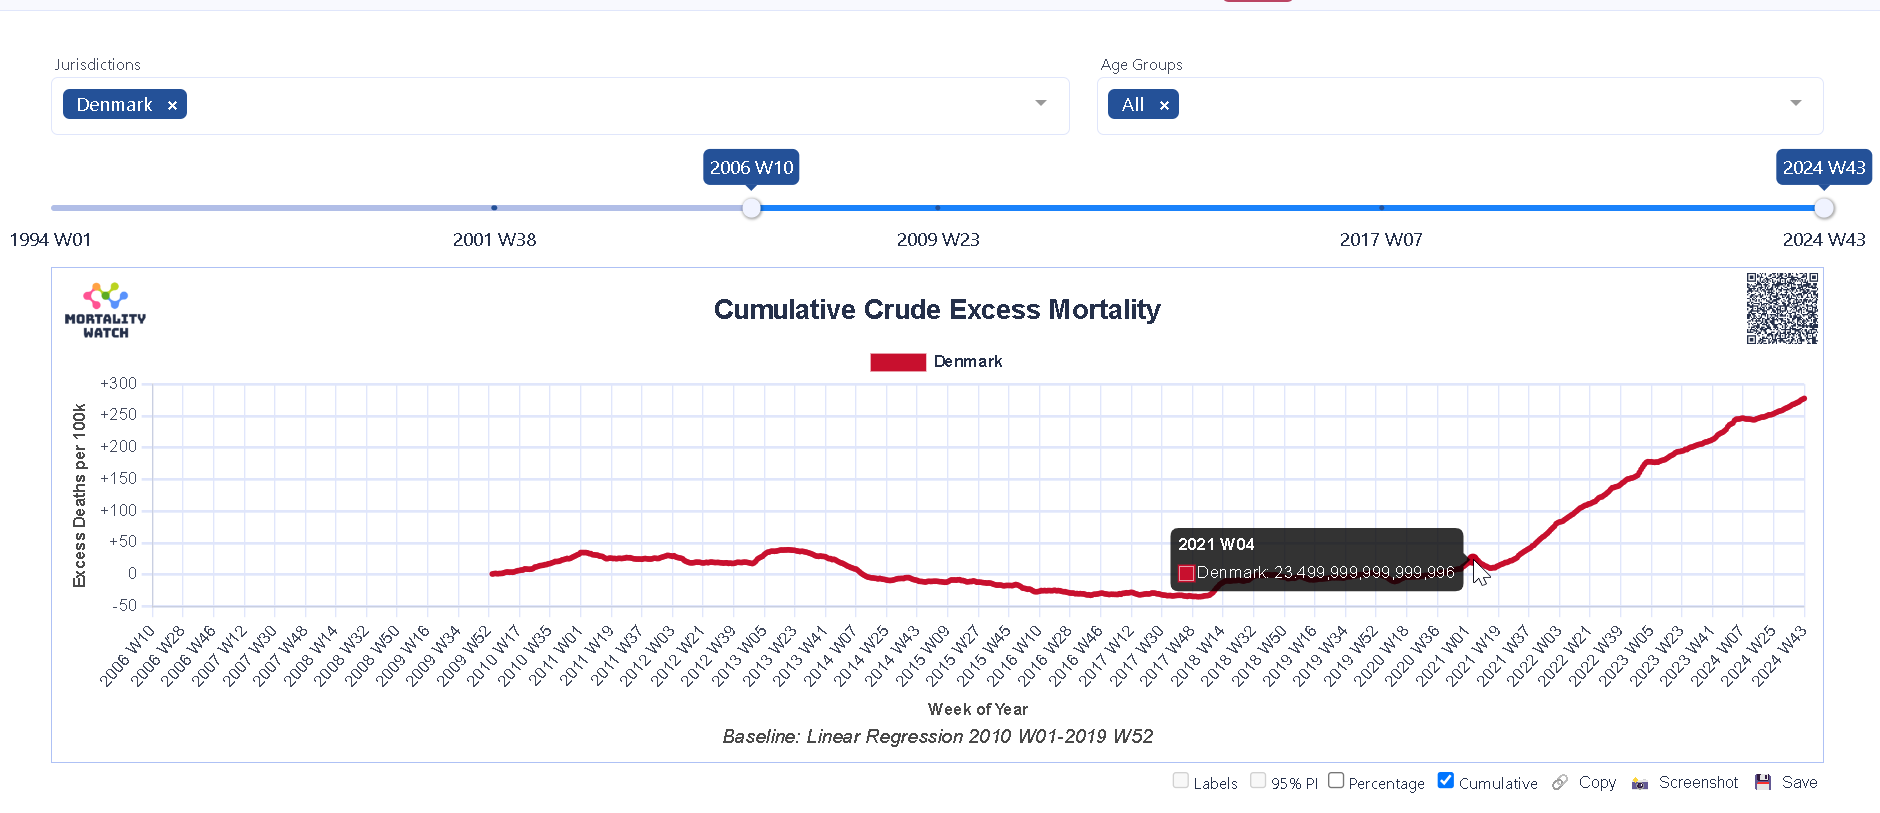Uncheck the Cumulative checkbox
The height and width of the screenshot is (813, 1880).
[1446, 781]
